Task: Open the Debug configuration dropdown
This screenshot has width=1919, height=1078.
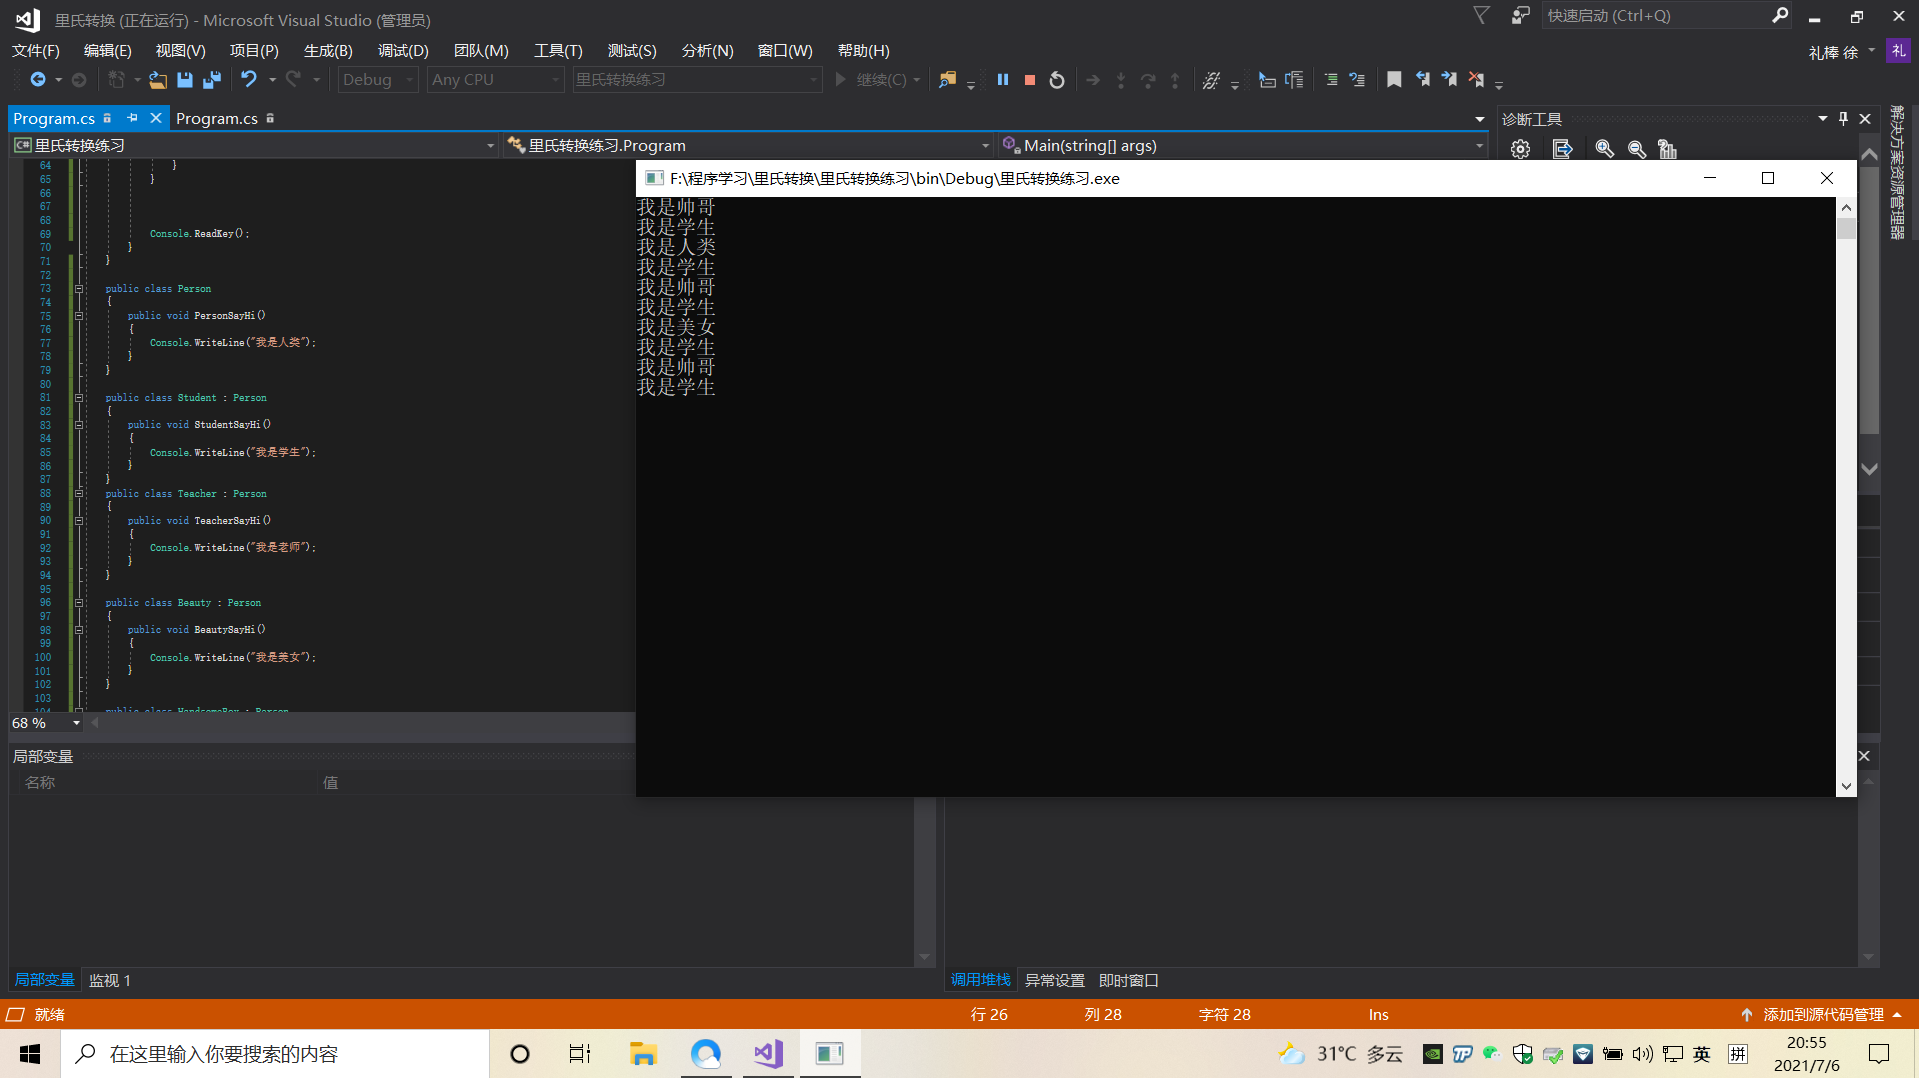Action: [378, 80]
